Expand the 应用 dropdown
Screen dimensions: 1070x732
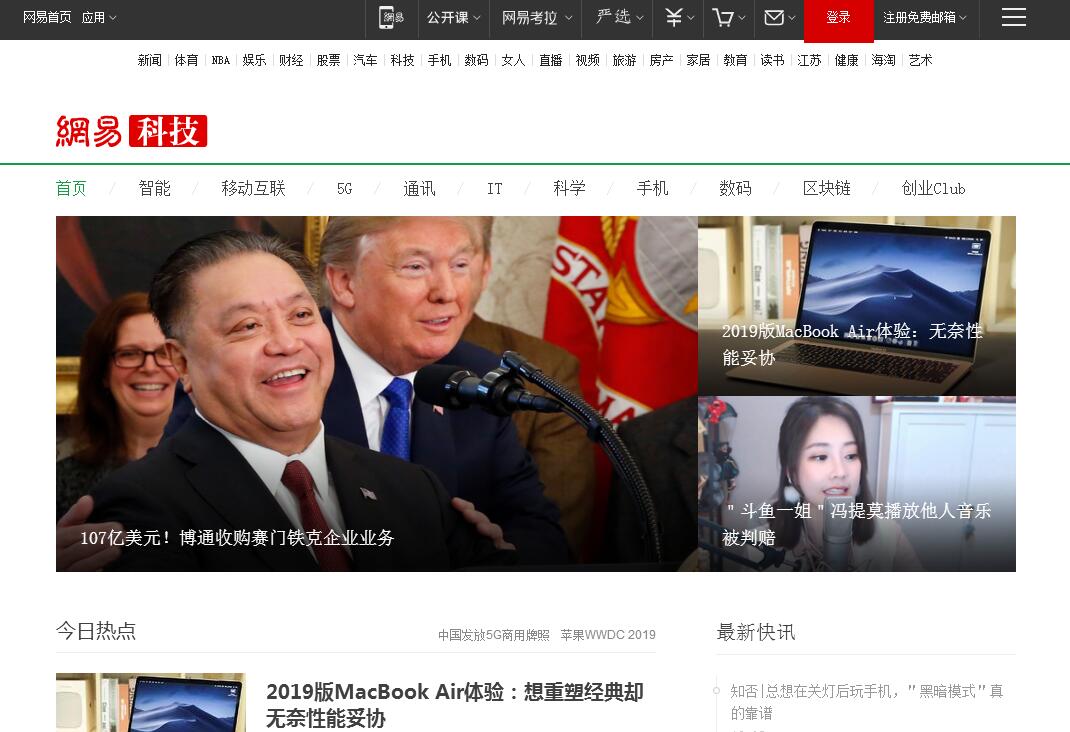click(99, 18)
